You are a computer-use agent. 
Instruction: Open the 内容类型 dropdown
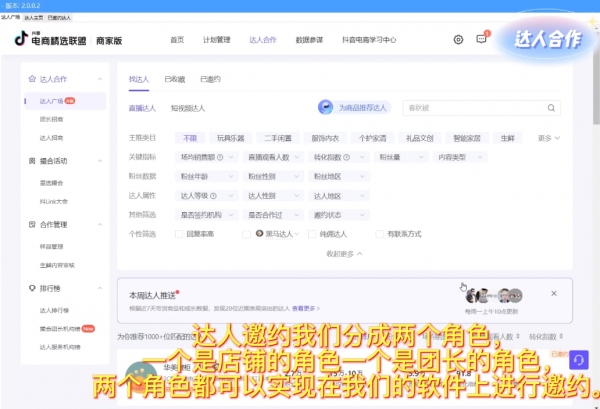460,157
